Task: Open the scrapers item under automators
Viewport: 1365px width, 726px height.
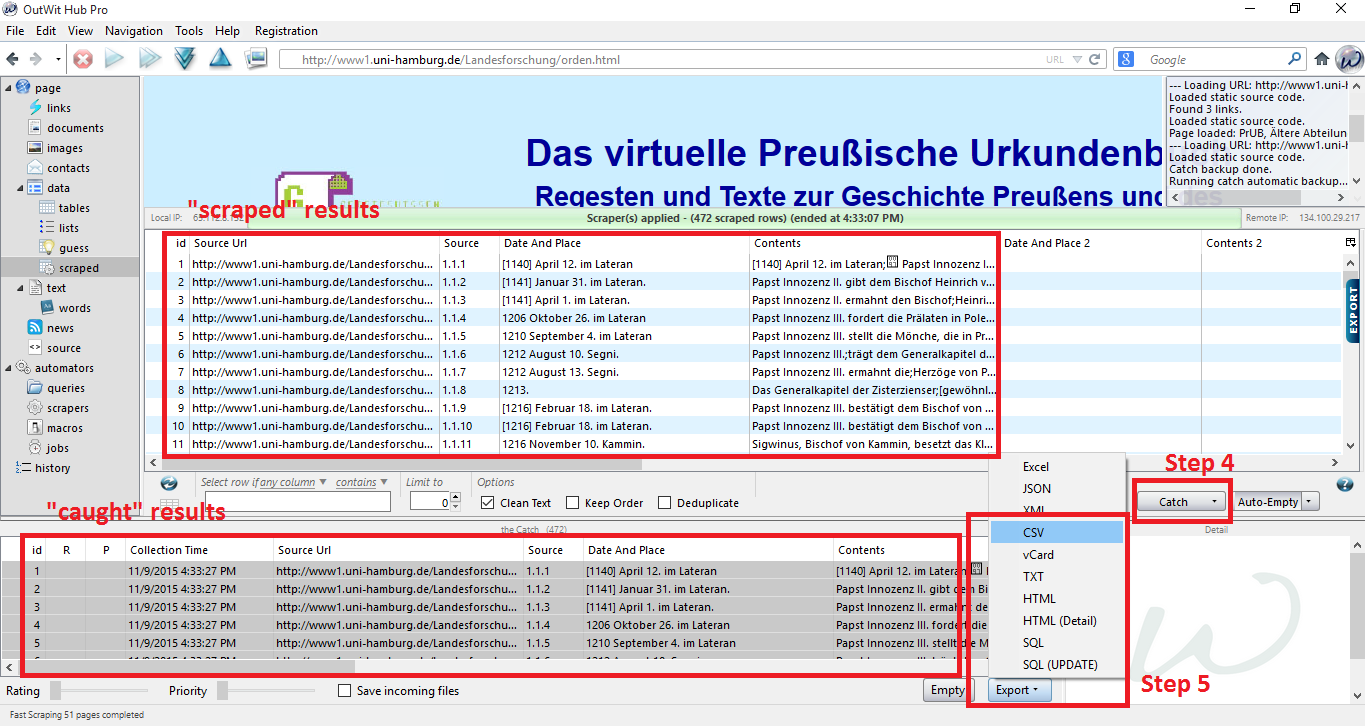Action: (x=68, y=408)
